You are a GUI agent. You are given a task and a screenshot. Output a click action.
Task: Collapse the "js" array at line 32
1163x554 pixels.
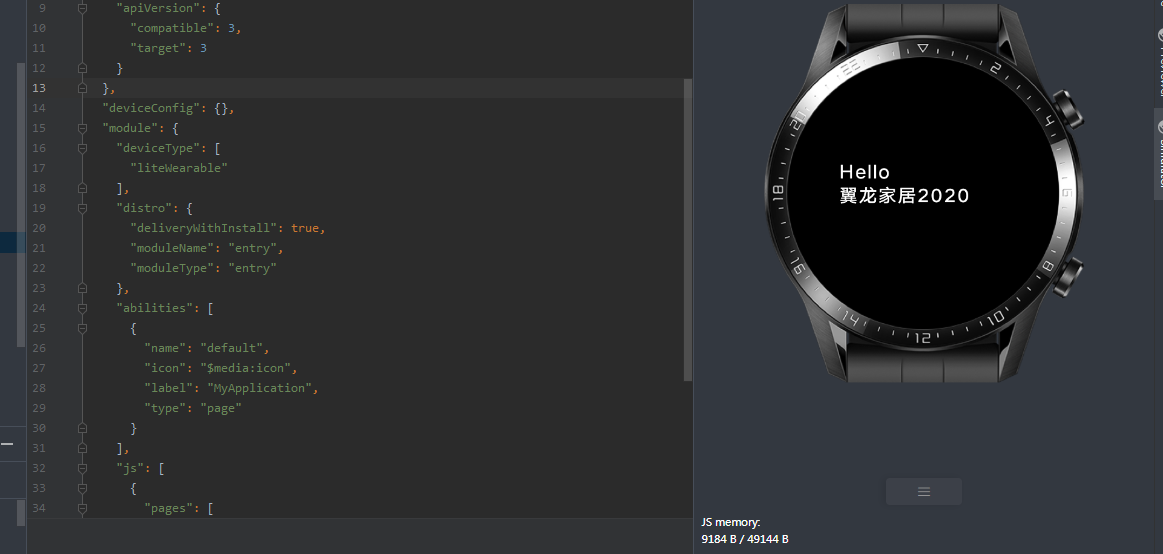click(x=82, y=469)
